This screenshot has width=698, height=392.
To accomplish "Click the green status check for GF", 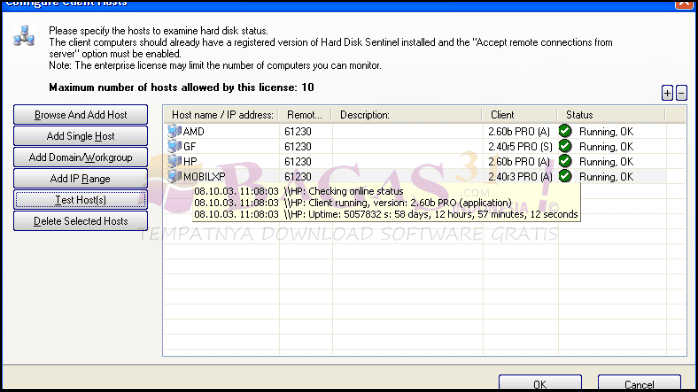I will [565, 146].
